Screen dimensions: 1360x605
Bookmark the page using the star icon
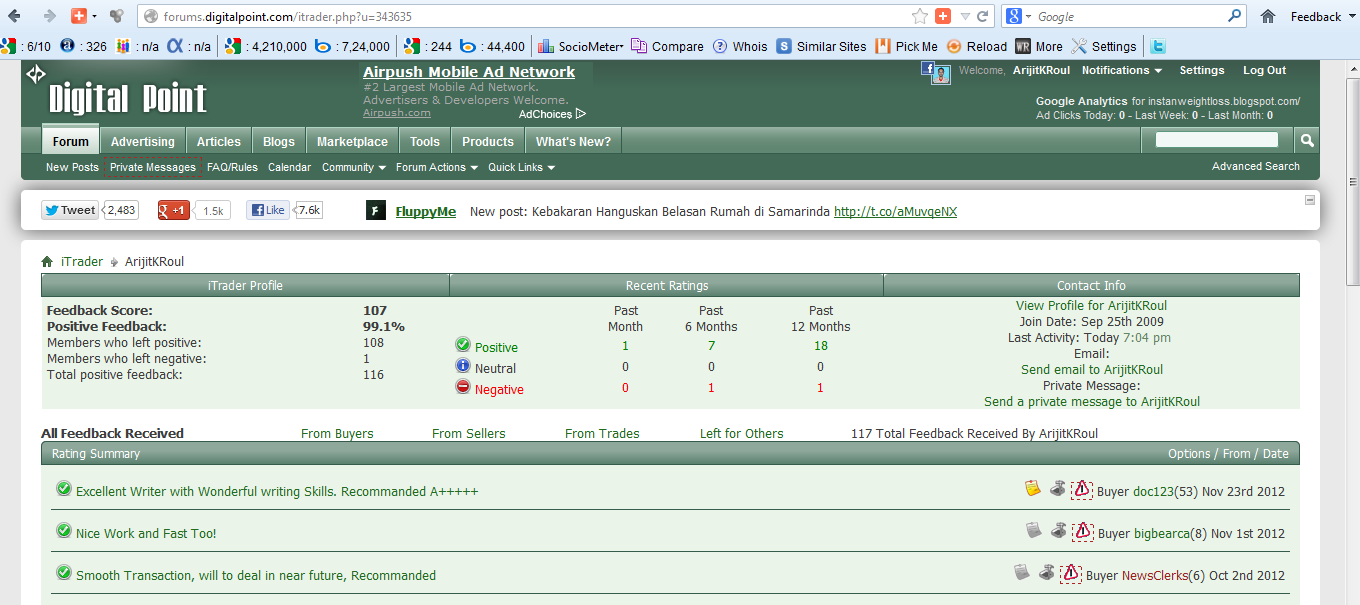coord(920,16)
